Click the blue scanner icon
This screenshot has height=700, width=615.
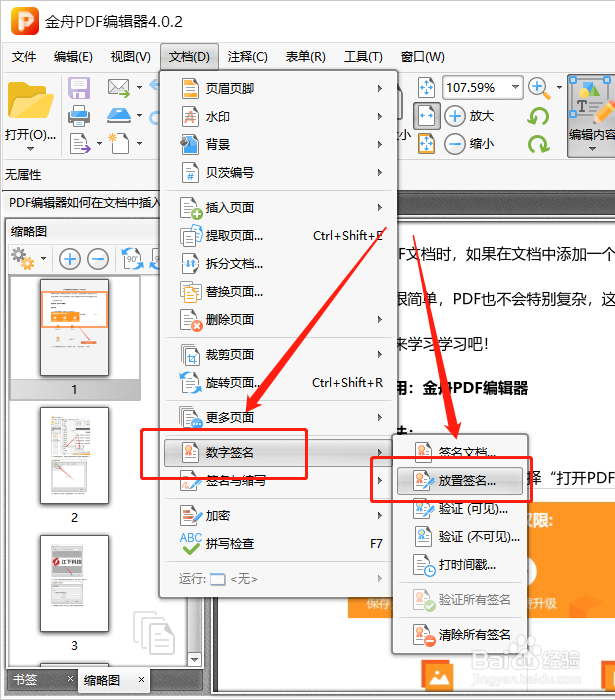119,116
